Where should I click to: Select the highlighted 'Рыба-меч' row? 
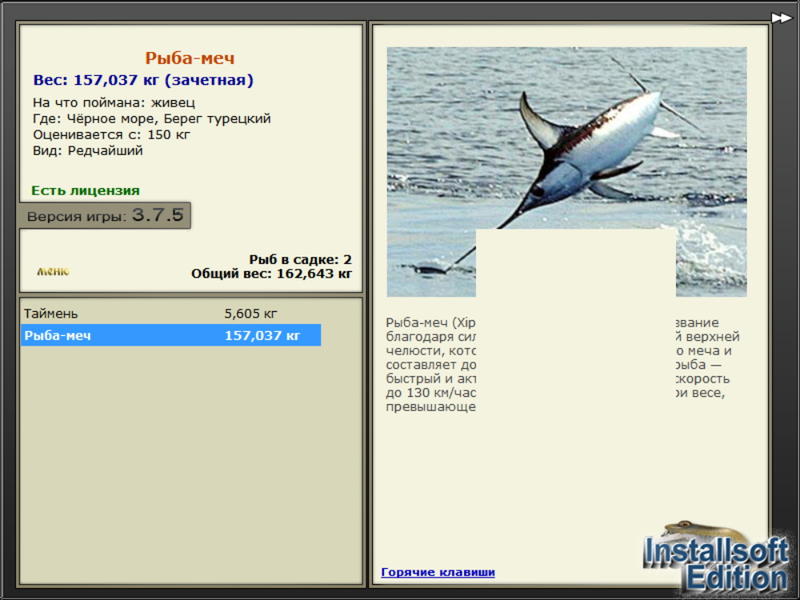[171, 335]
